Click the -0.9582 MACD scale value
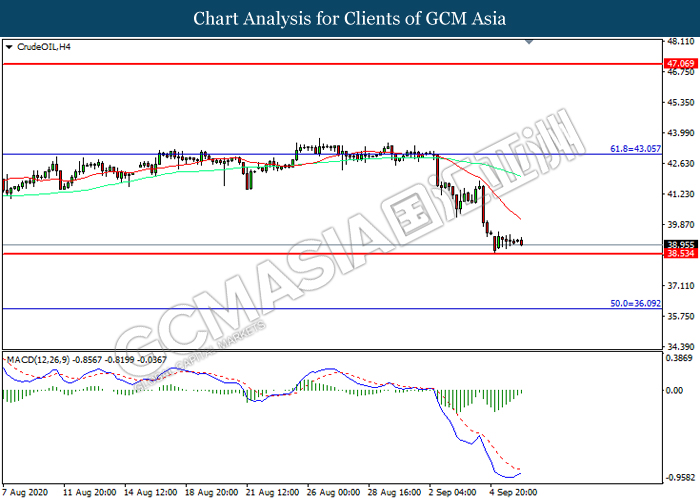This screenshot has height=500, width=700. point(680,478)
